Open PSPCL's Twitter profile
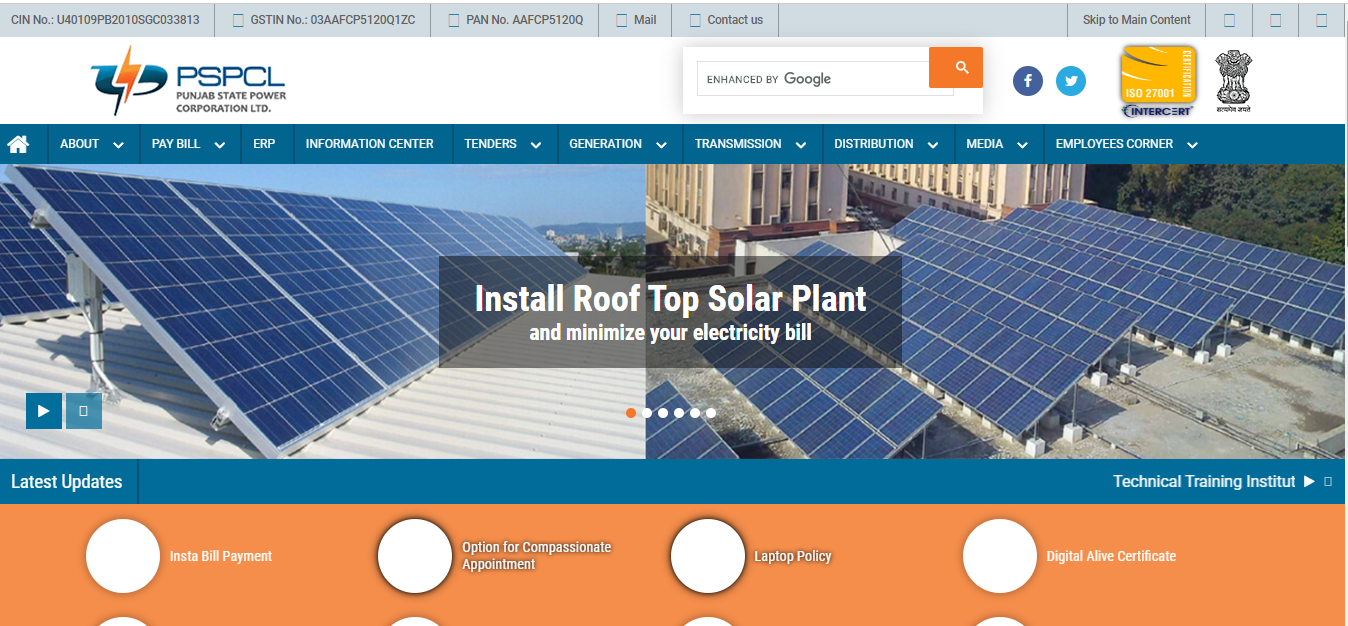1348x626 pixels. tap(1071, 81)
